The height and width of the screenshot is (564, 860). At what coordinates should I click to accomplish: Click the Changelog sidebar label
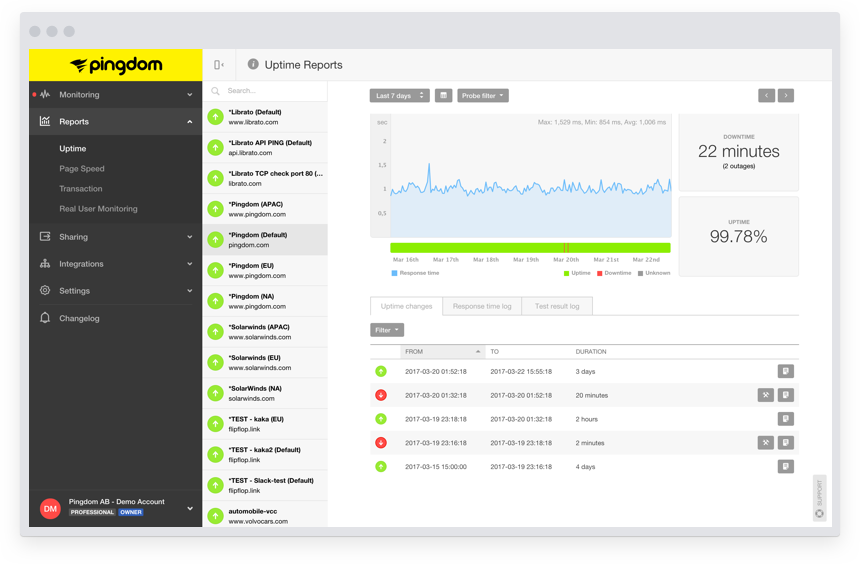tap(79, 318)
